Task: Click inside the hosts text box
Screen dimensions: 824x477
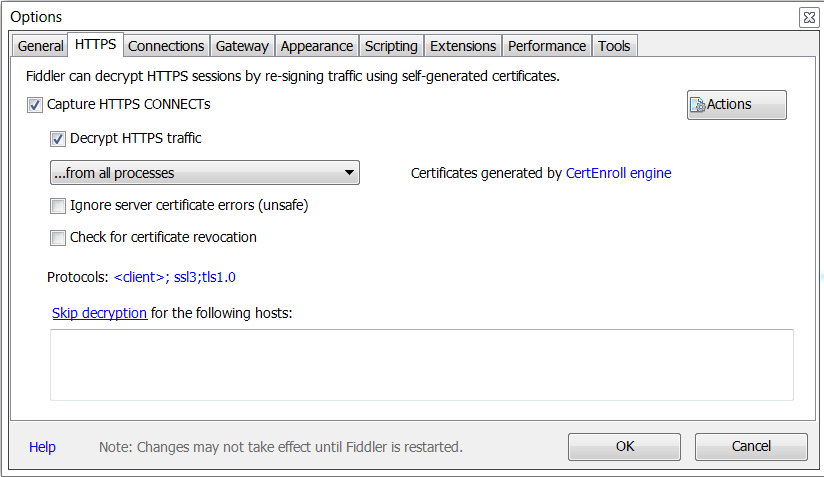Action: (x=421, y=365)
